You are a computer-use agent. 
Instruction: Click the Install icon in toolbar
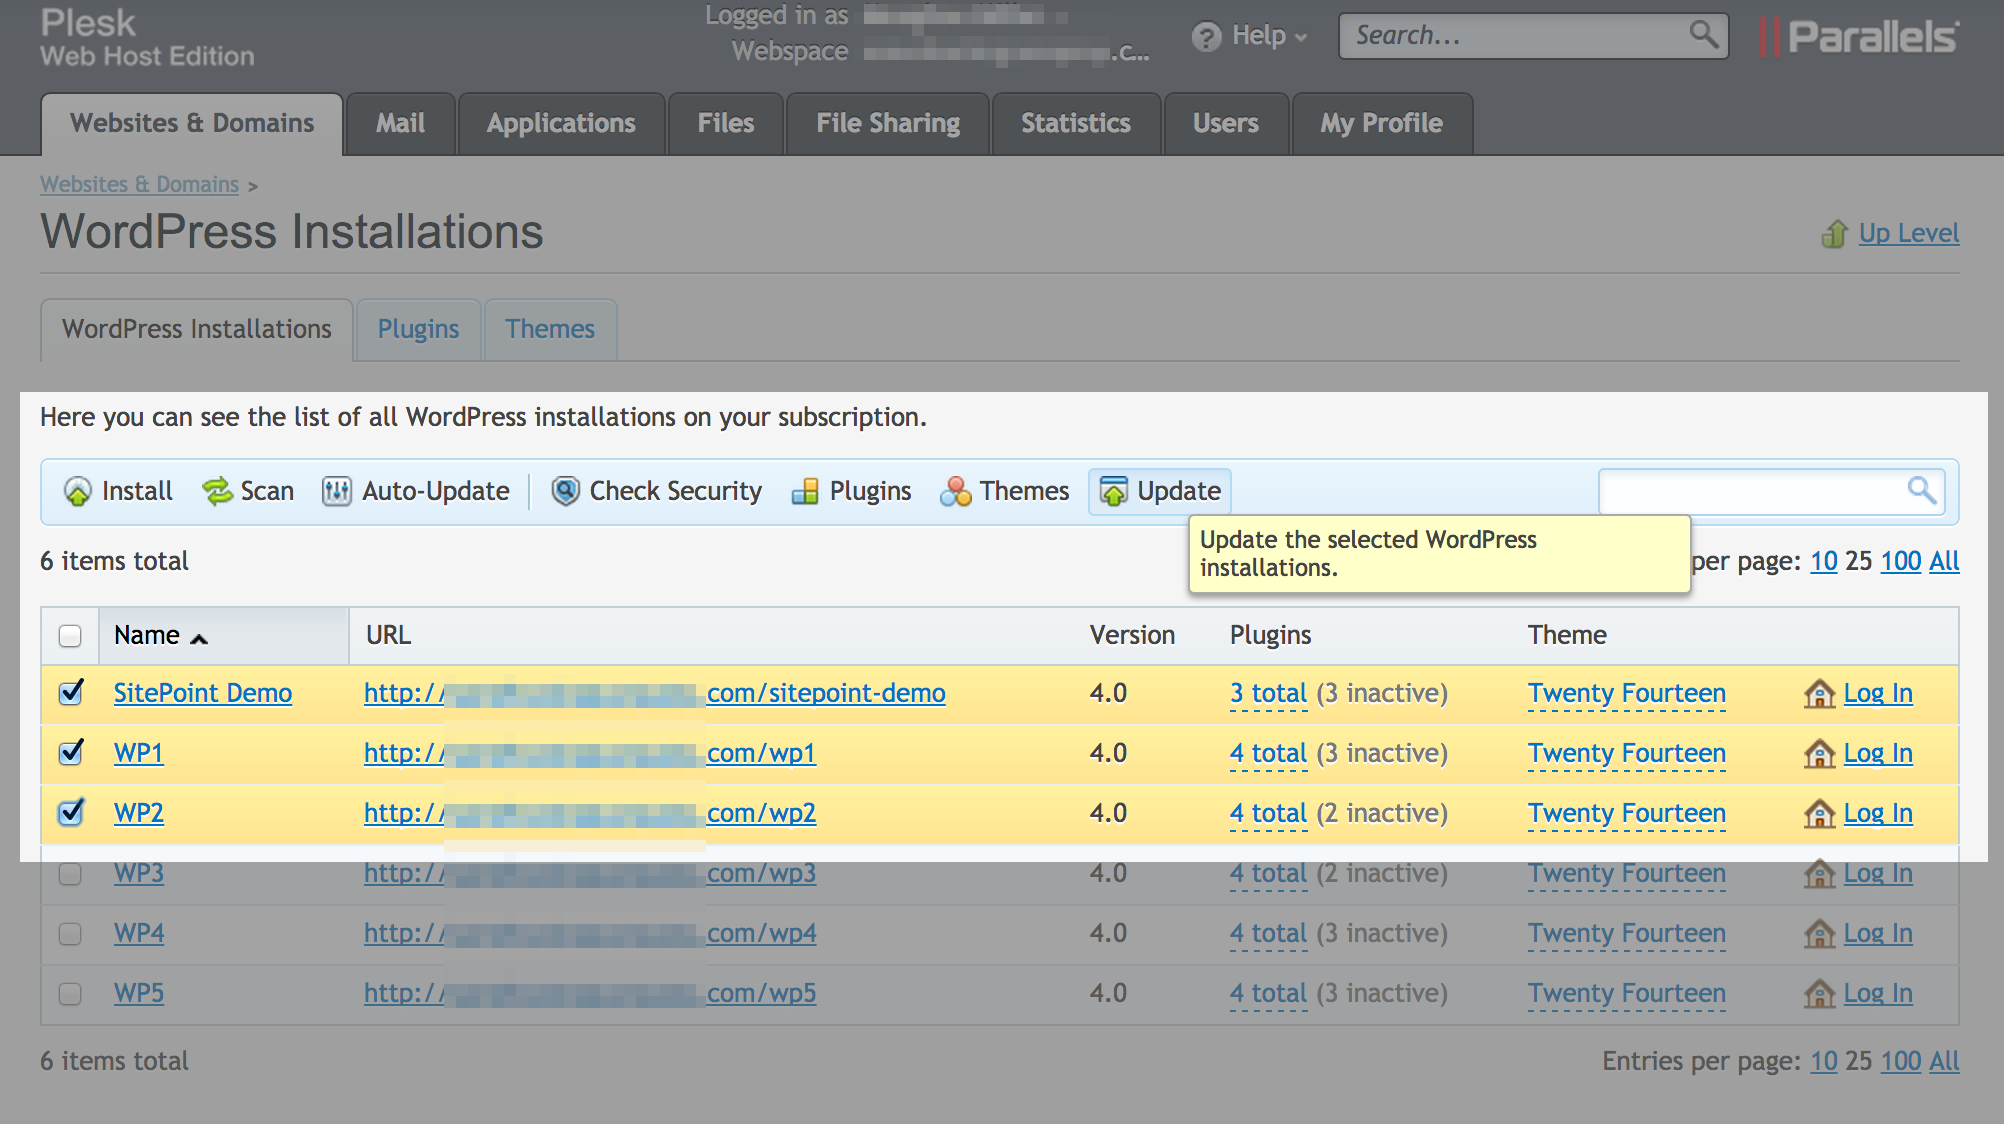coord(77,491)
